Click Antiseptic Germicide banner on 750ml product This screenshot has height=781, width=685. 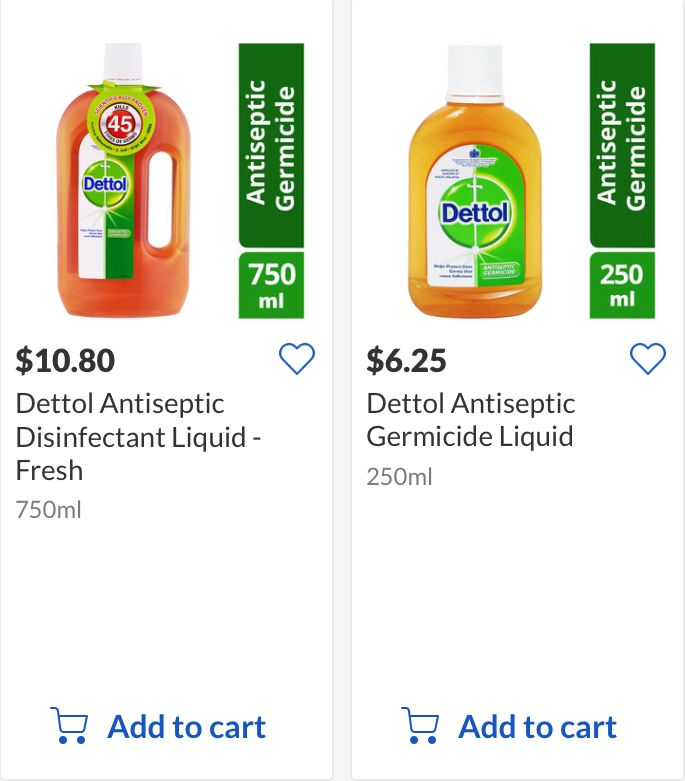point(271,144)
